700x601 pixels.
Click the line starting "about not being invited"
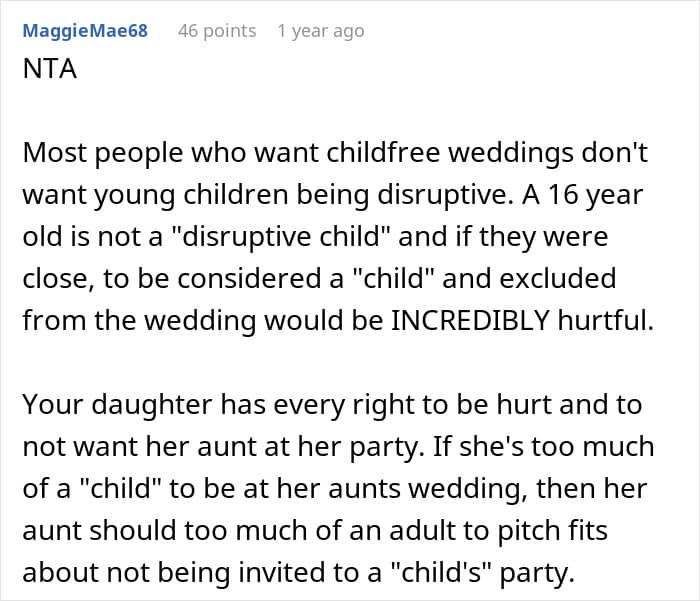(x=298, y=573)
